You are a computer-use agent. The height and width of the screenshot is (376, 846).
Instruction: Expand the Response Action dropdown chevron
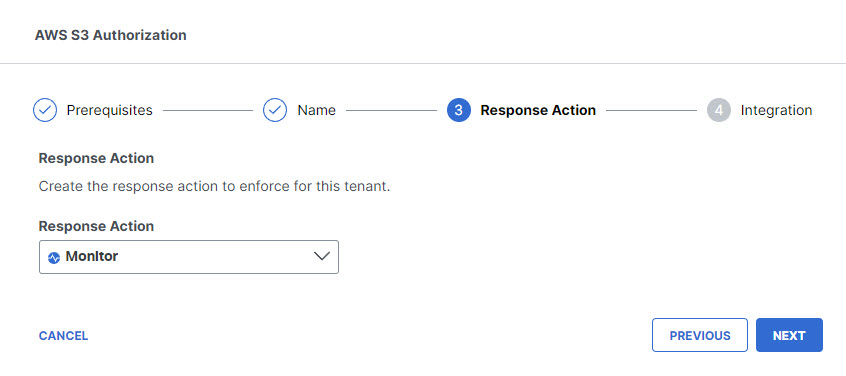322,256
